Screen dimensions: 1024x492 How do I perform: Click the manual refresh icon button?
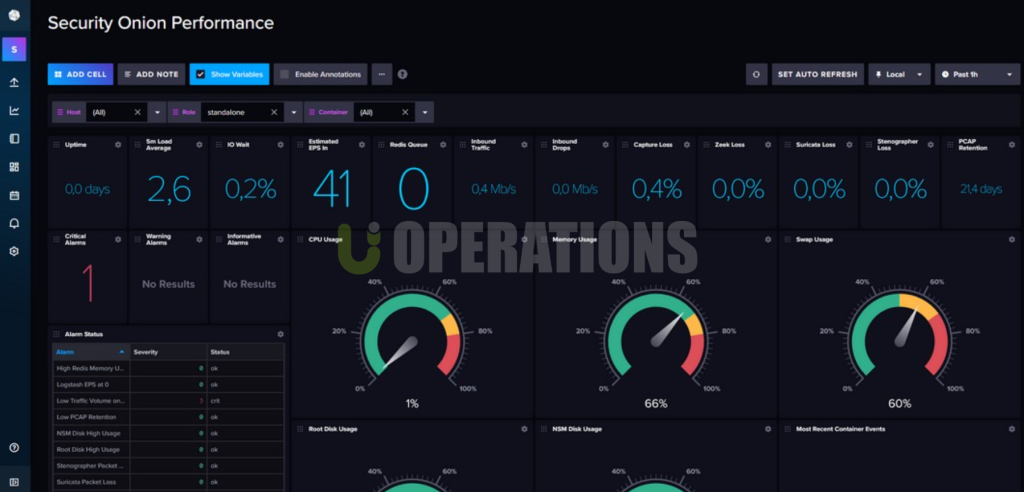tap(756, 74)
